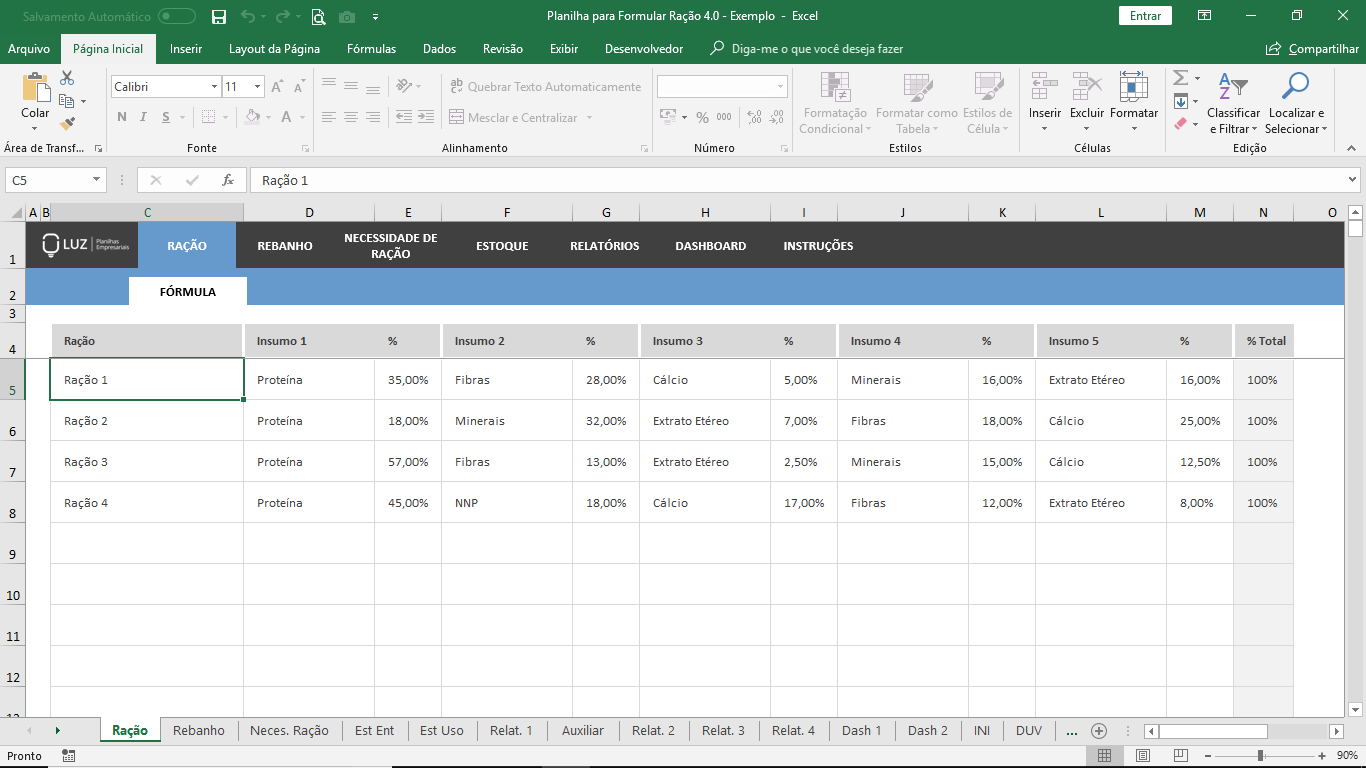
Task: Click the Undo arrow in title bar
Action: click(x=248, y=16)
